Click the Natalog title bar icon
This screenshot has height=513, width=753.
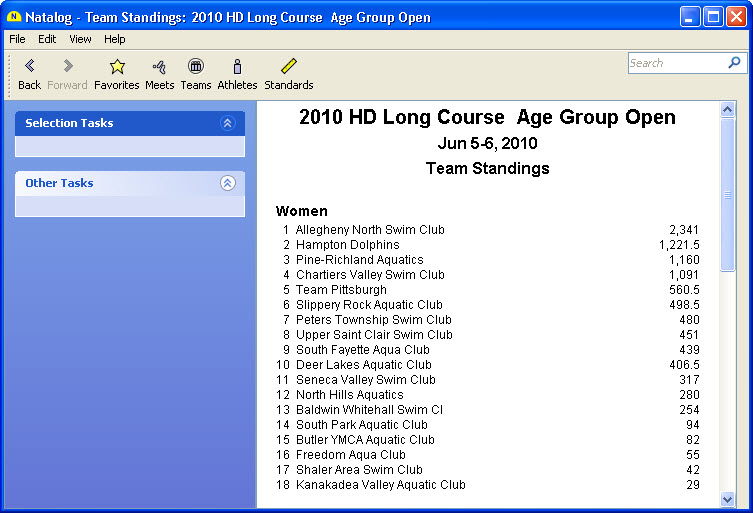coord(14,17)
